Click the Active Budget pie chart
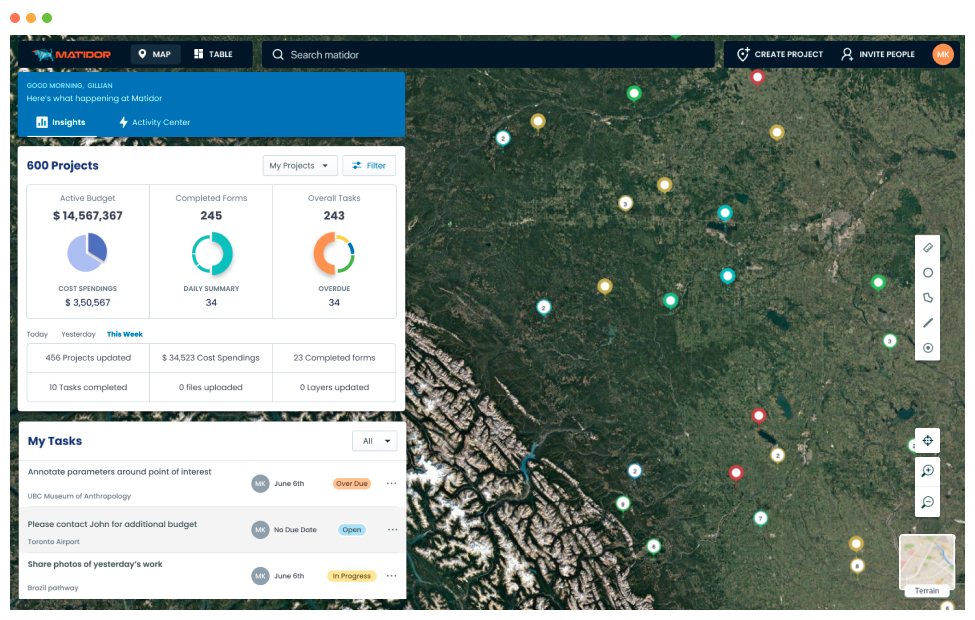975x620 pixels. [87, 252]
